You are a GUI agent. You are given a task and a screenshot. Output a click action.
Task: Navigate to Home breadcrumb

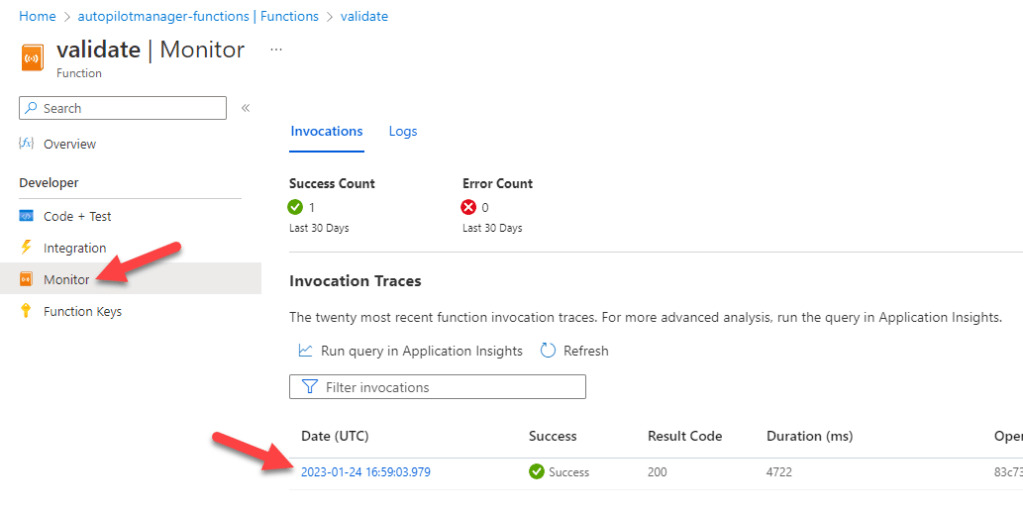[37, 16]
